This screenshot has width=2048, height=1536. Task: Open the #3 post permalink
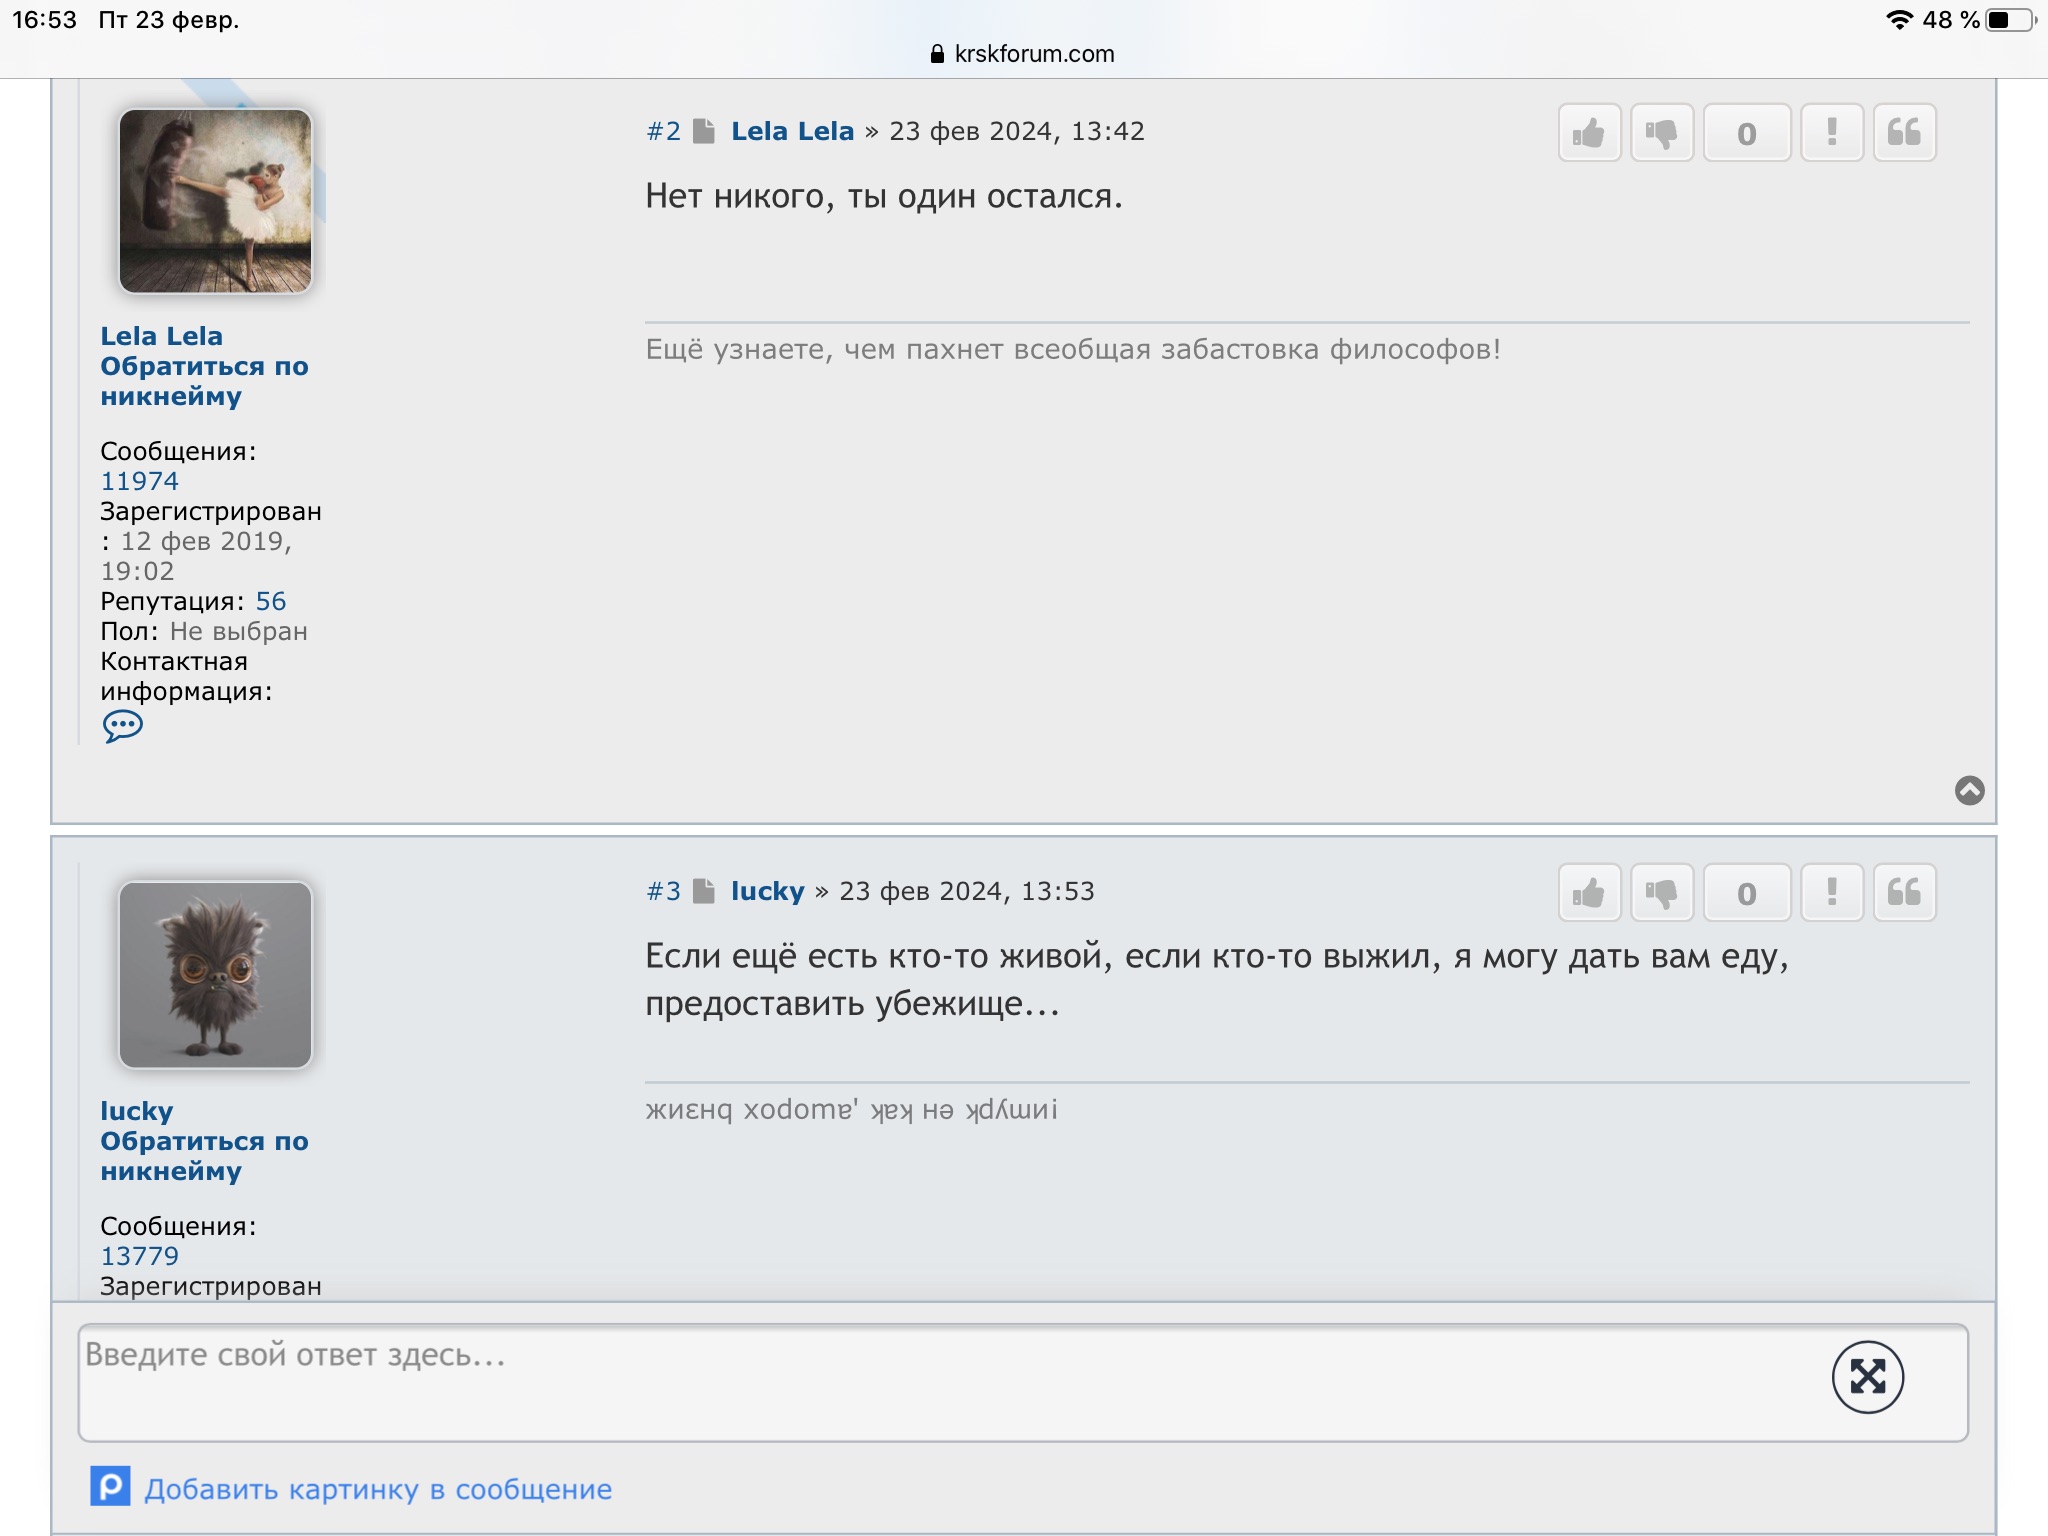click(663, 891)
